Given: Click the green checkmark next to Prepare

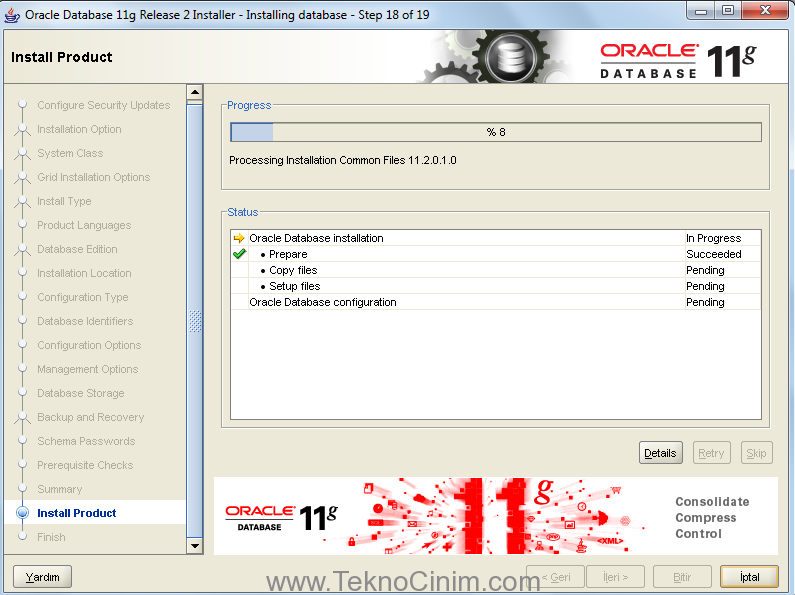Looking at the screenshot, I should point(239,254).
